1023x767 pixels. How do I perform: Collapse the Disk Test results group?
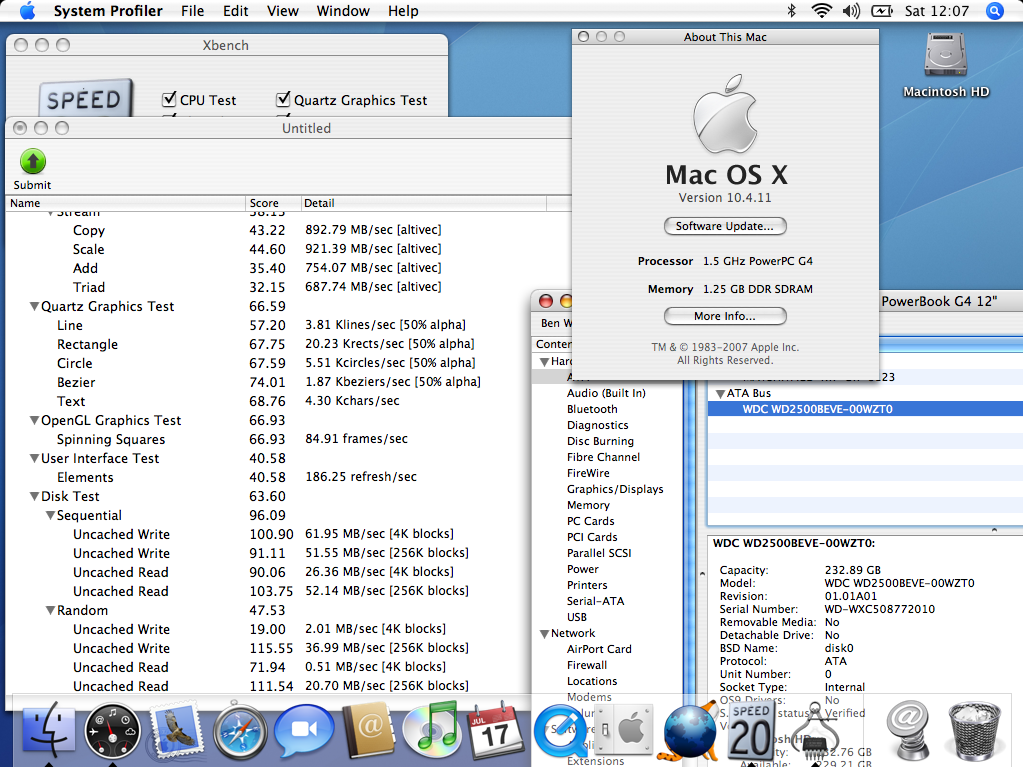point(34,497)
